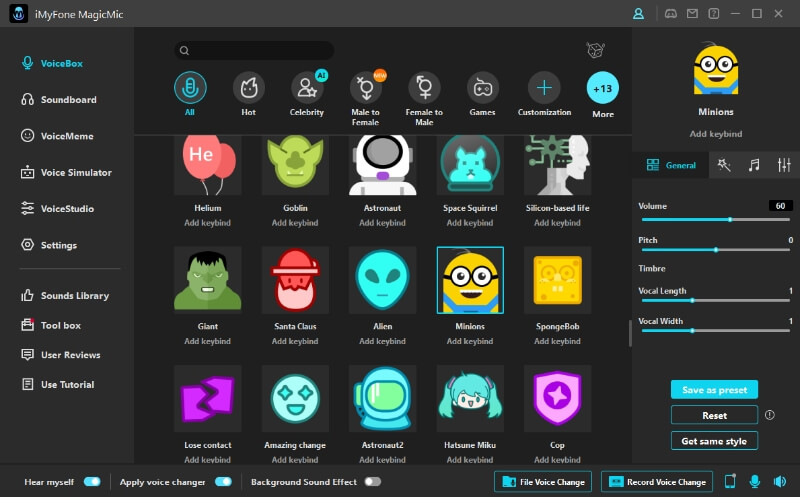Select the Alien voice

383,280
